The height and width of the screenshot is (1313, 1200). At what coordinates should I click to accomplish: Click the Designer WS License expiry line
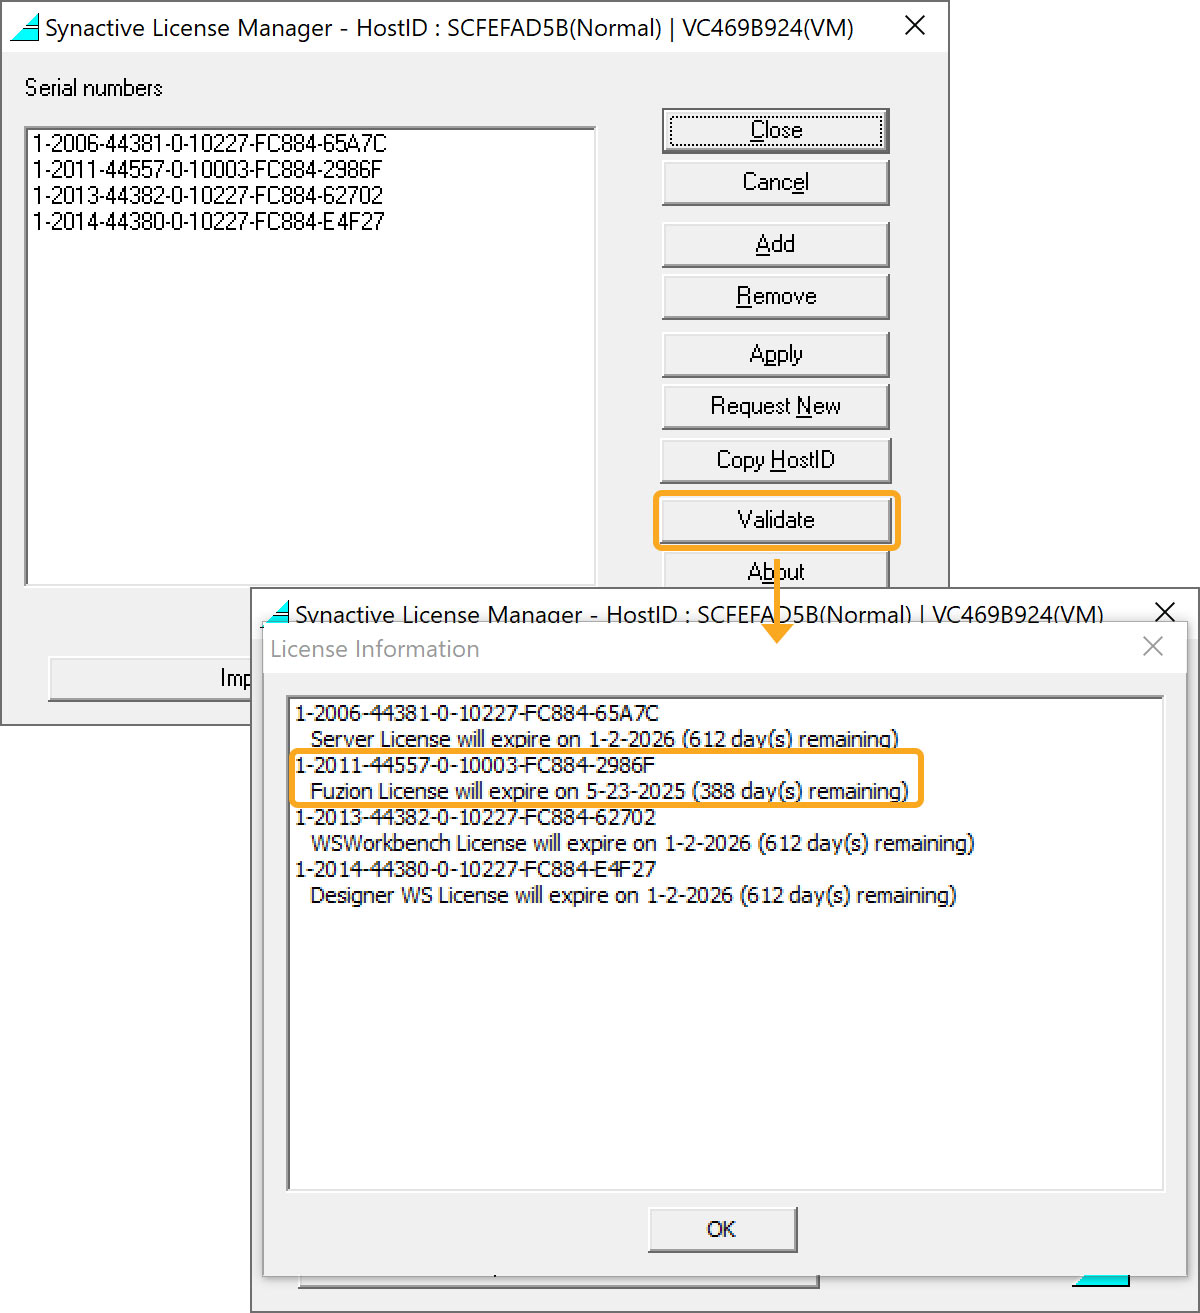[633, 895]
